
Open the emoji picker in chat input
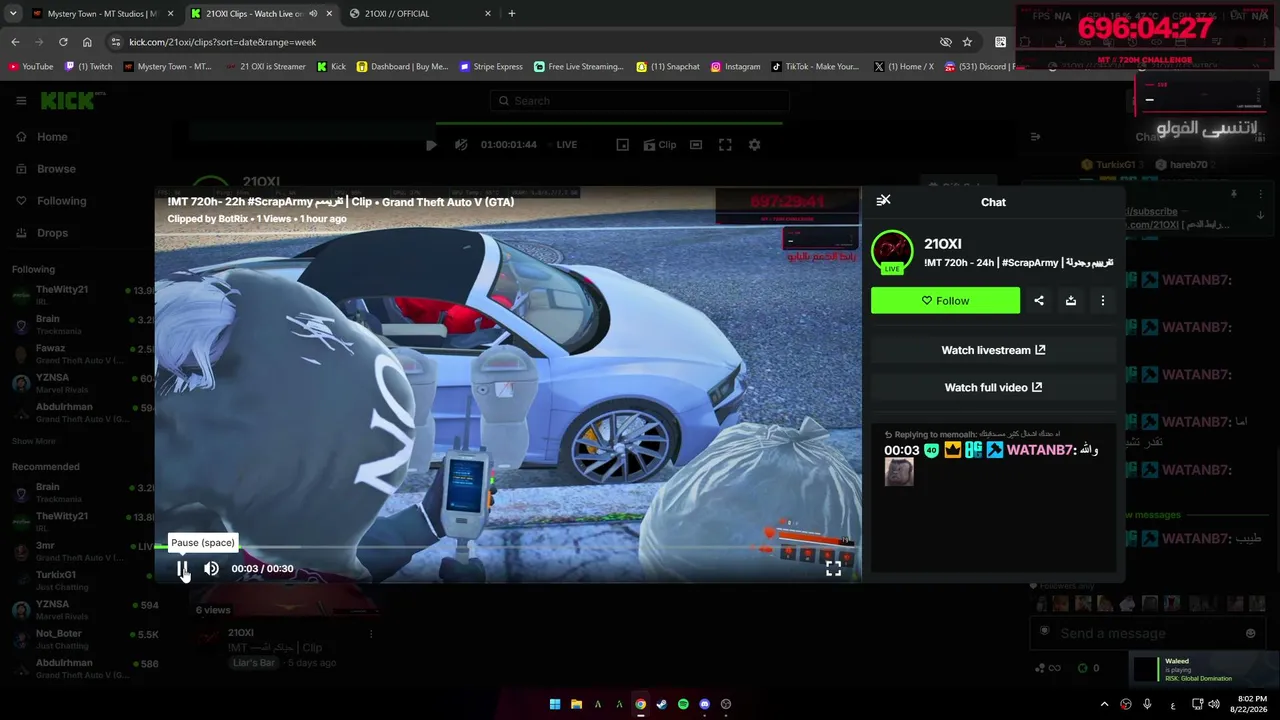pyautogui.click(x=1250, y=633)
